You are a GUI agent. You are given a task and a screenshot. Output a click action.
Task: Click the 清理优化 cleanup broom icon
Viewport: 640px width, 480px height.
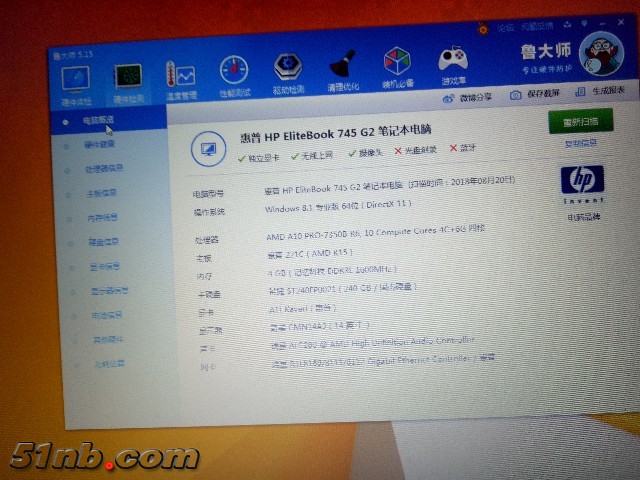pyautogui.click(x=342, y=68)
